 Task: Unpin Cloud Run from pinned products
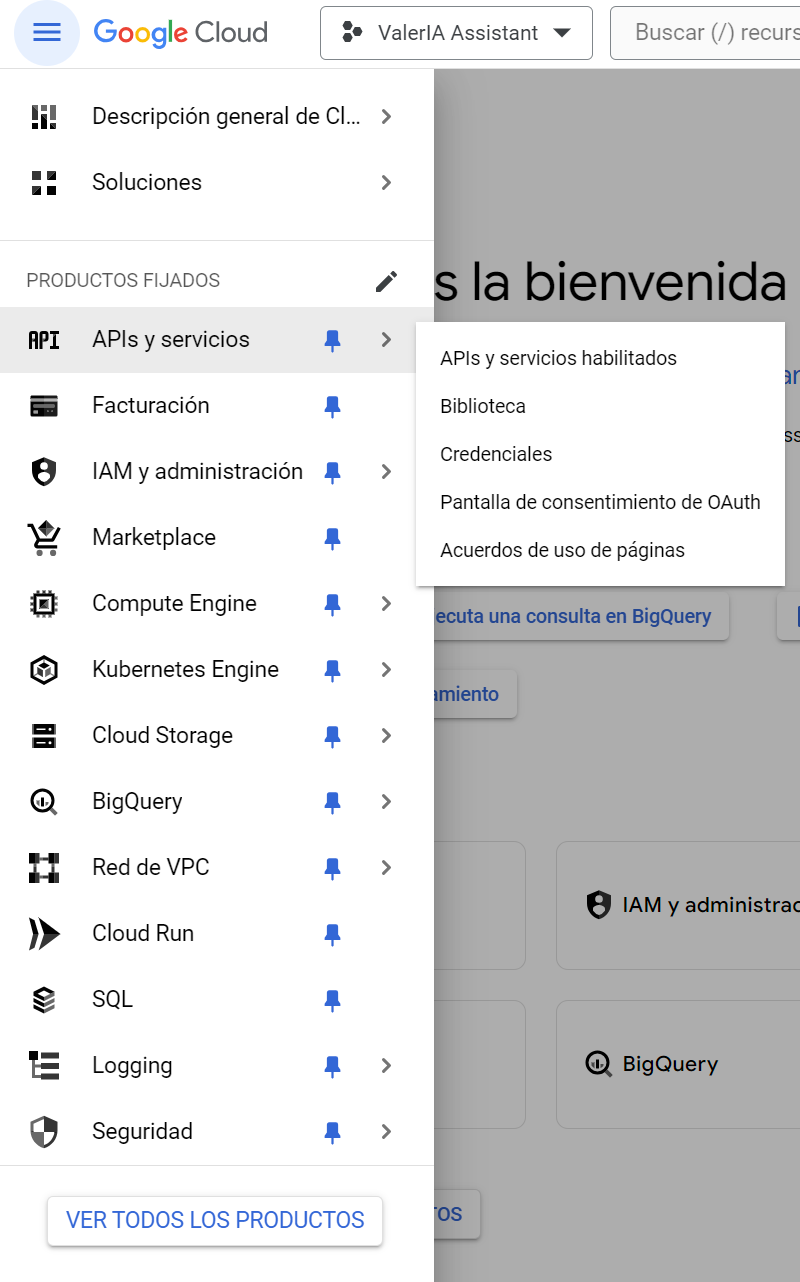tap(333, 935)
